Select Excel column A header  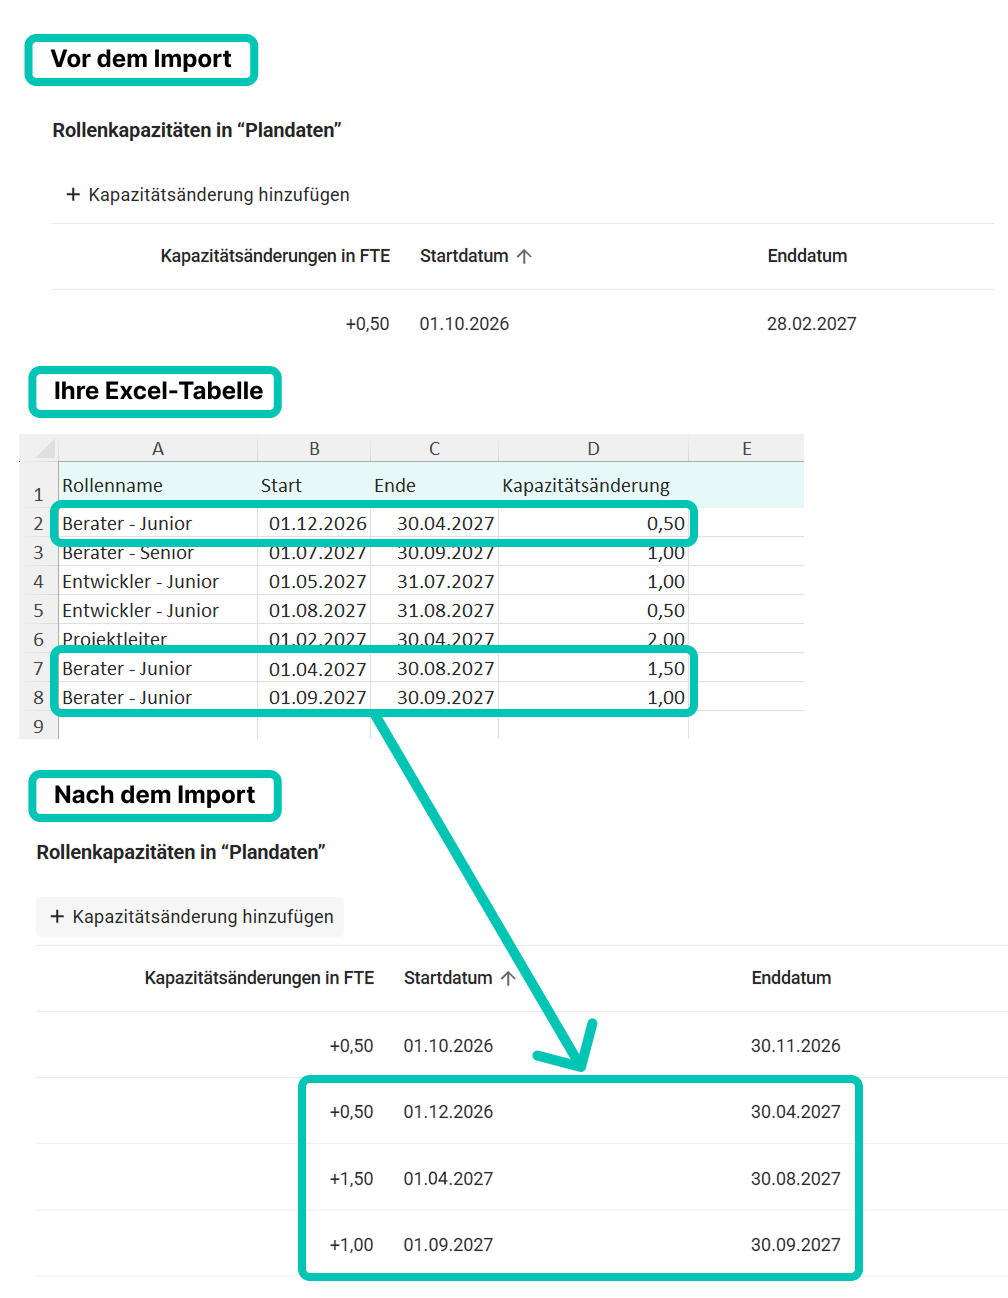pyautogui.click(x=158, y=449)
